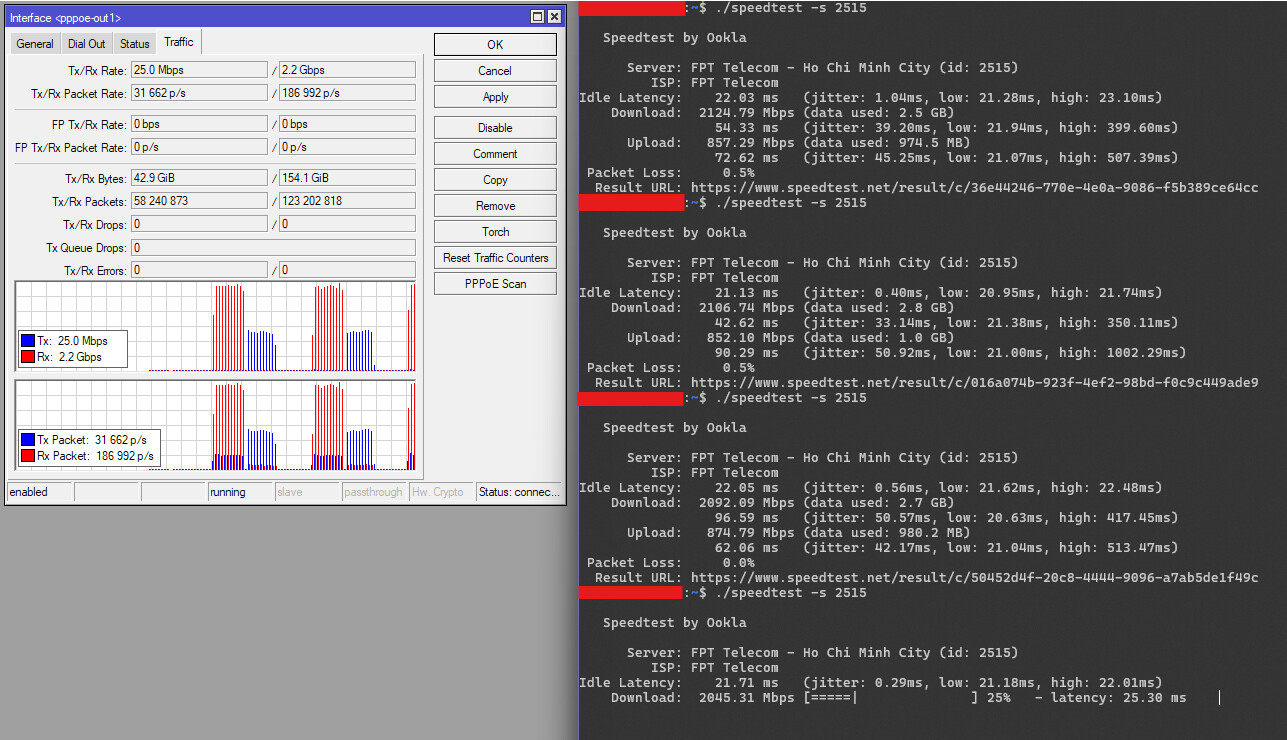This screenshot has width=1287, height=740.
Task: Remove the pppoe-out1 interface
Action: tap(495, 206)
